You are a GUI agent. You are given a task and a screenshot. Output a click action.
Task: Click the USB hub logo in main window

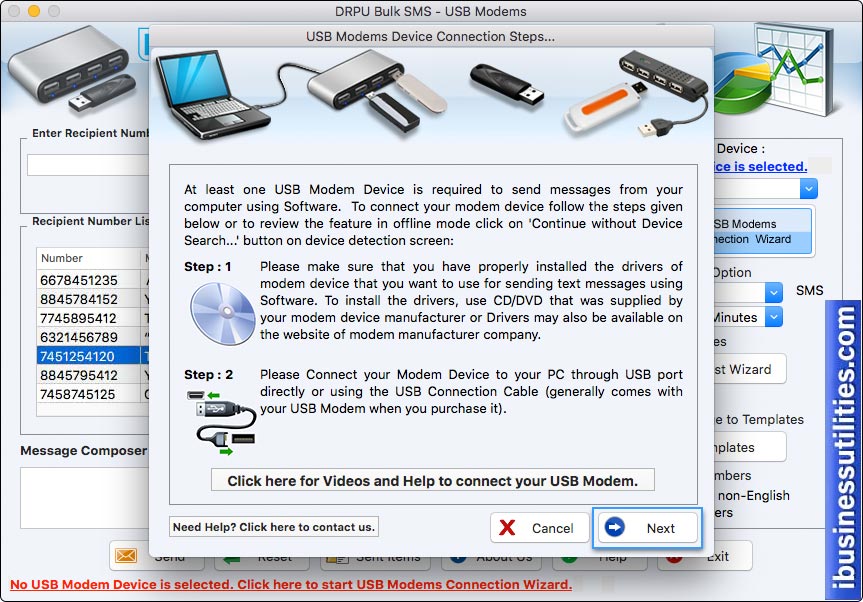tap(72, 69)
